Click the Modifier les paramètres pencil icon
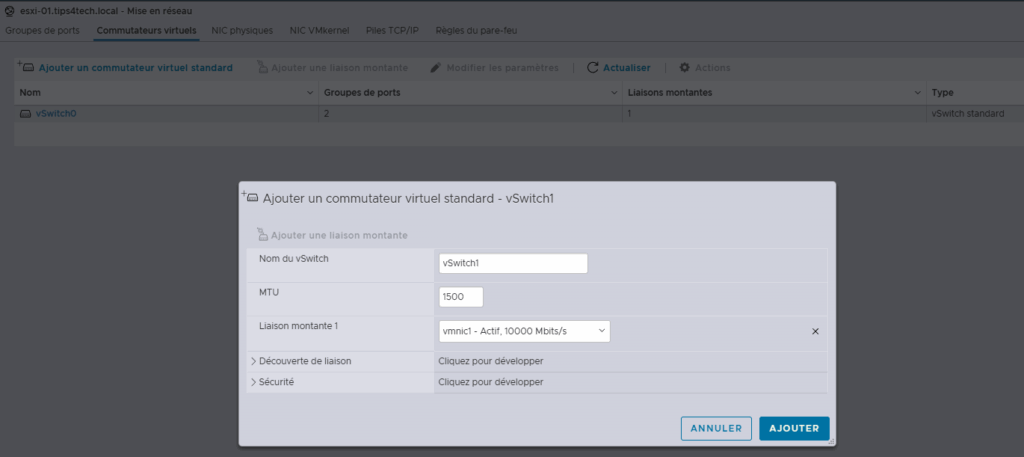 (435, 67)
